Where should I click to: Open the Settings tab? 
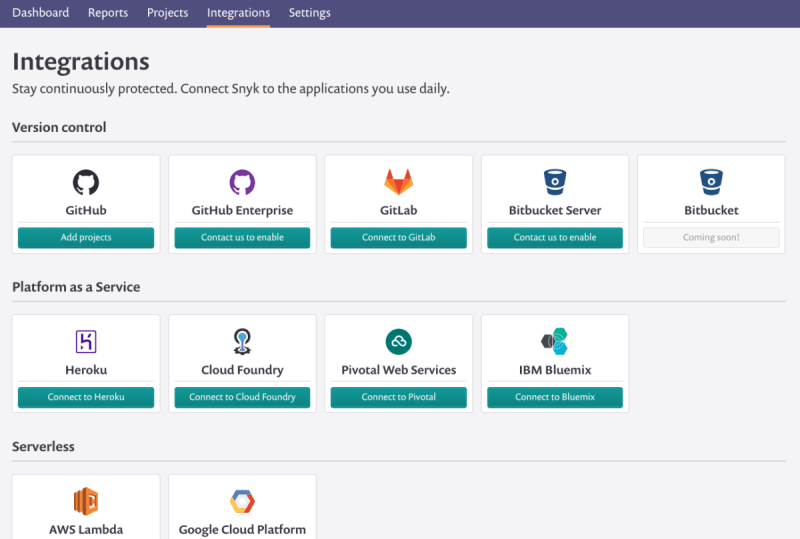point(310,13)
